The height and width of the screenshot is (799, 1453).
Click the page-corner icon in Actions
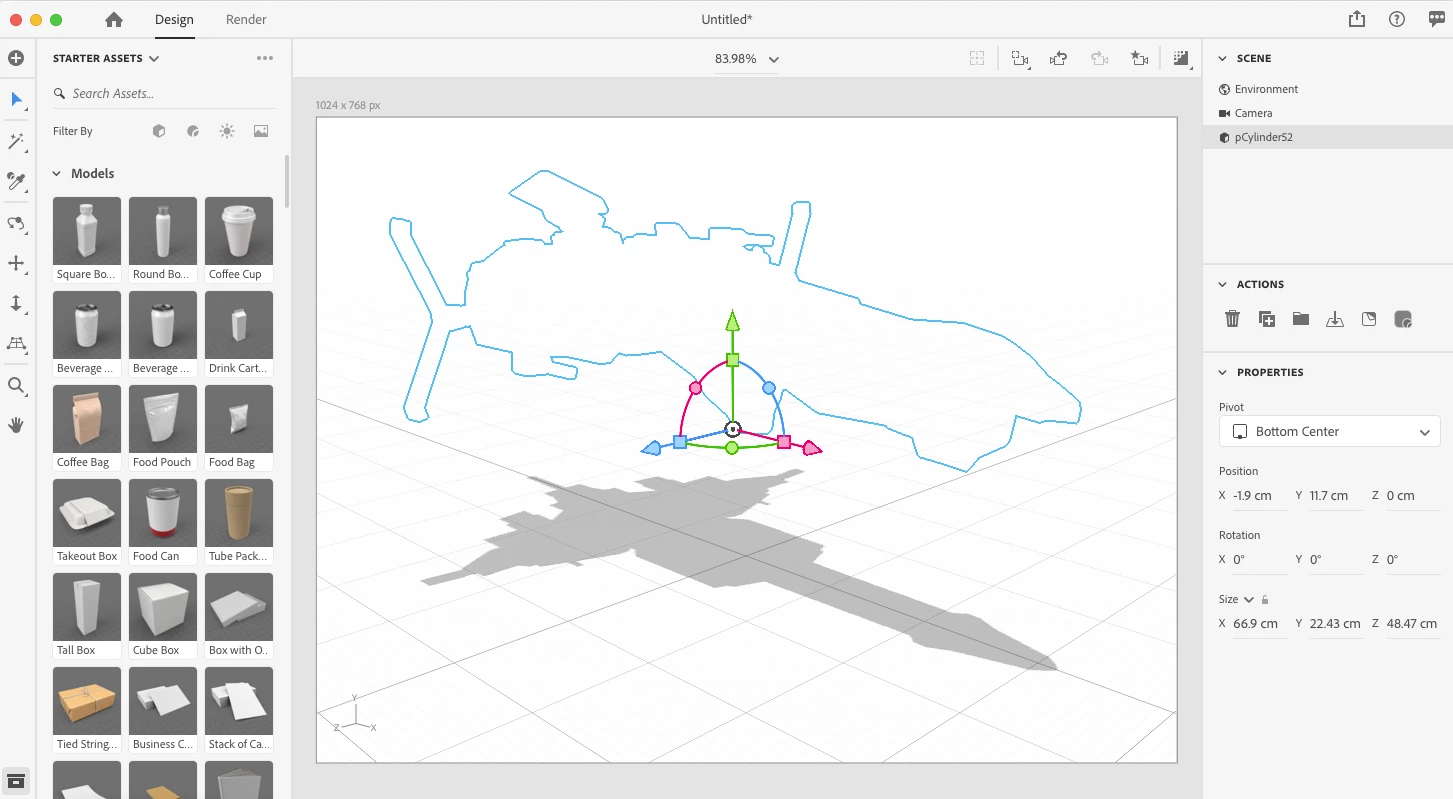click(x=1369, y=319)
